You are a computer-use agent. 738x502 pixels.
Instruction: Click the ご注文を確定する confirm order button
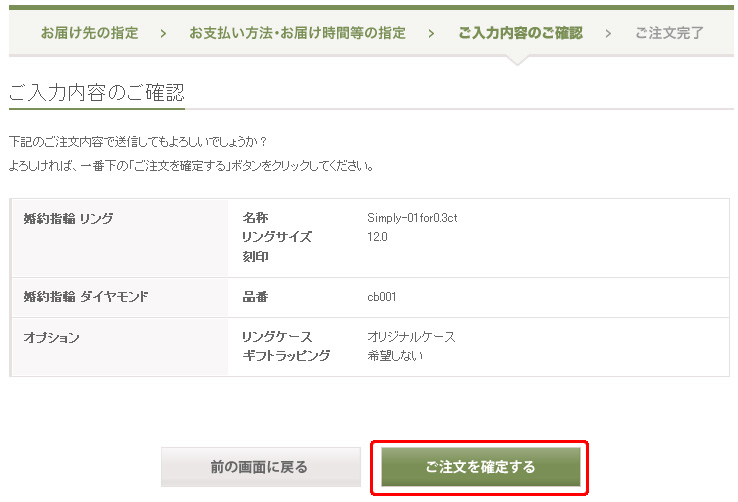pyautogui.click(x=480, y=467)
